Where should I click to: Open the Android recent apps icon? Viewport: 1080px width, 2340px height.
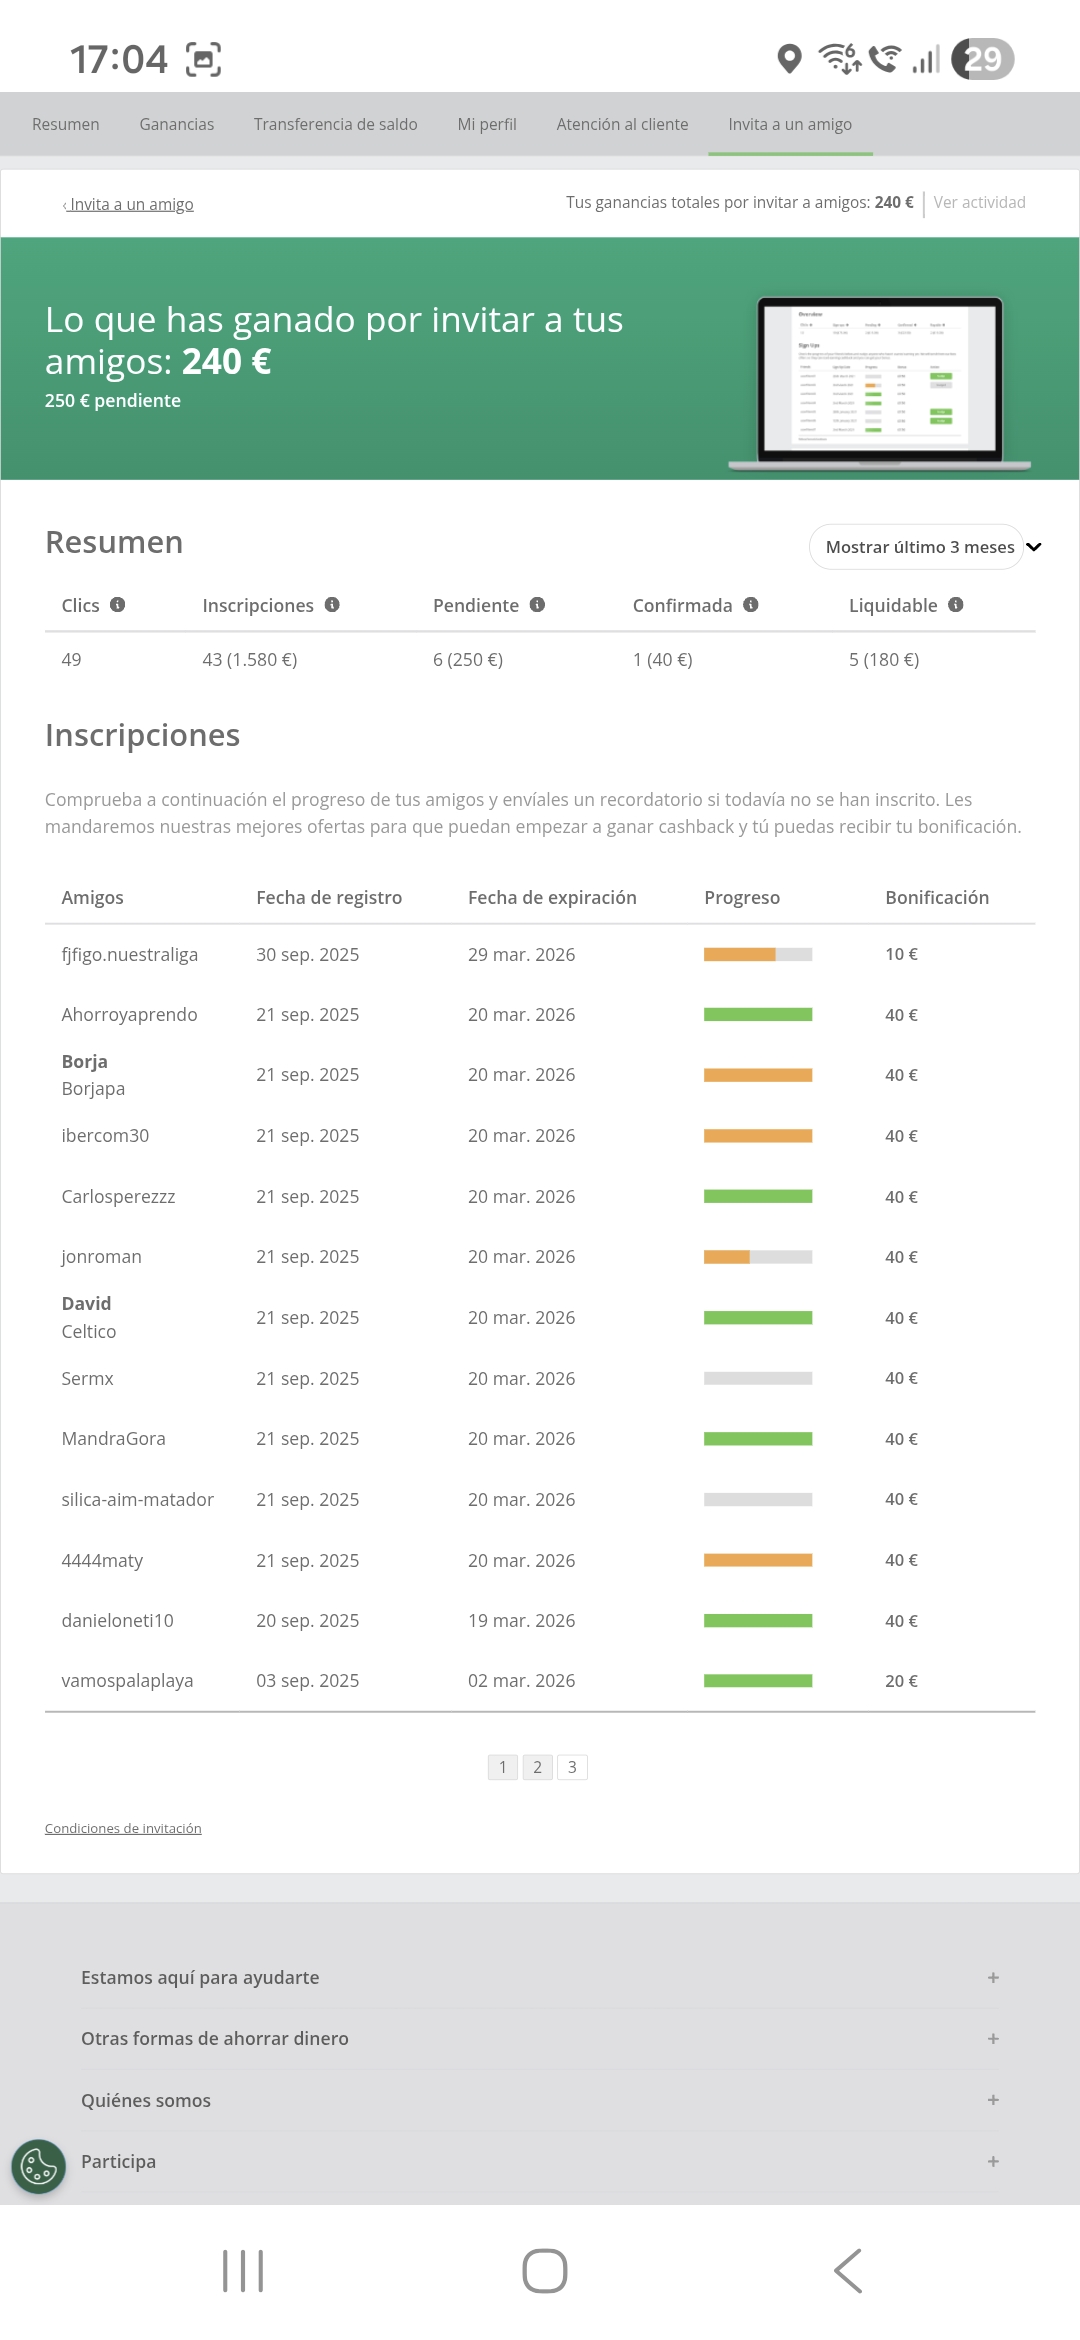coord(243,2270)
